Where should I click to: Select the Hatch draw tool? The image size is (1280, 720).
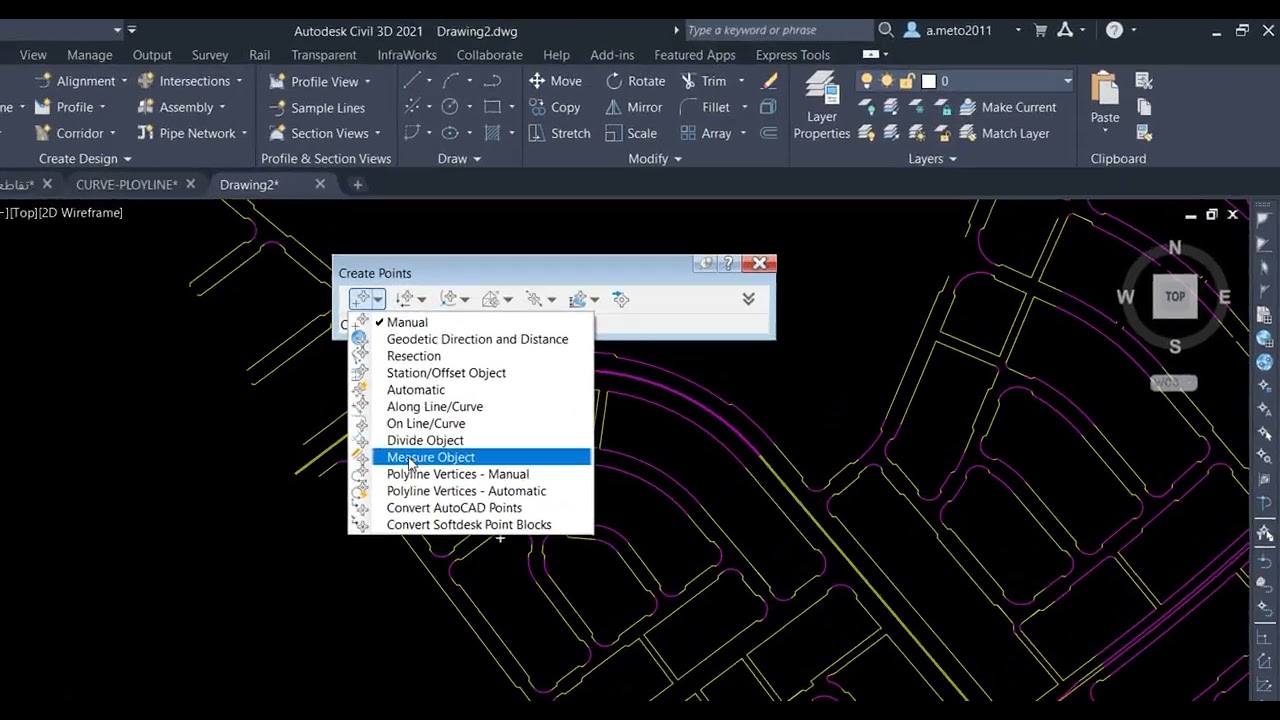(x=492, y=133)
